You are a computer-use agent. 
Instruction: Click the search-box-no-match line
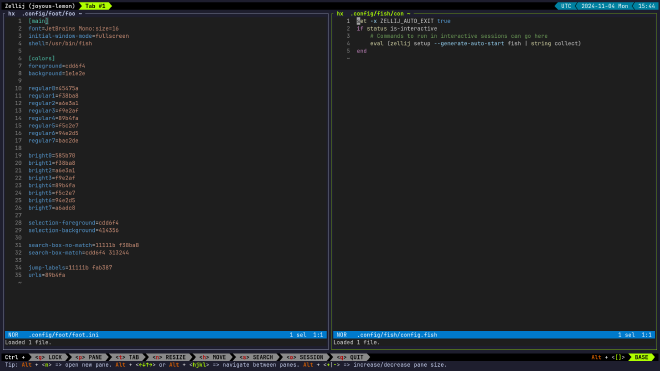click(x=83, y=245)
